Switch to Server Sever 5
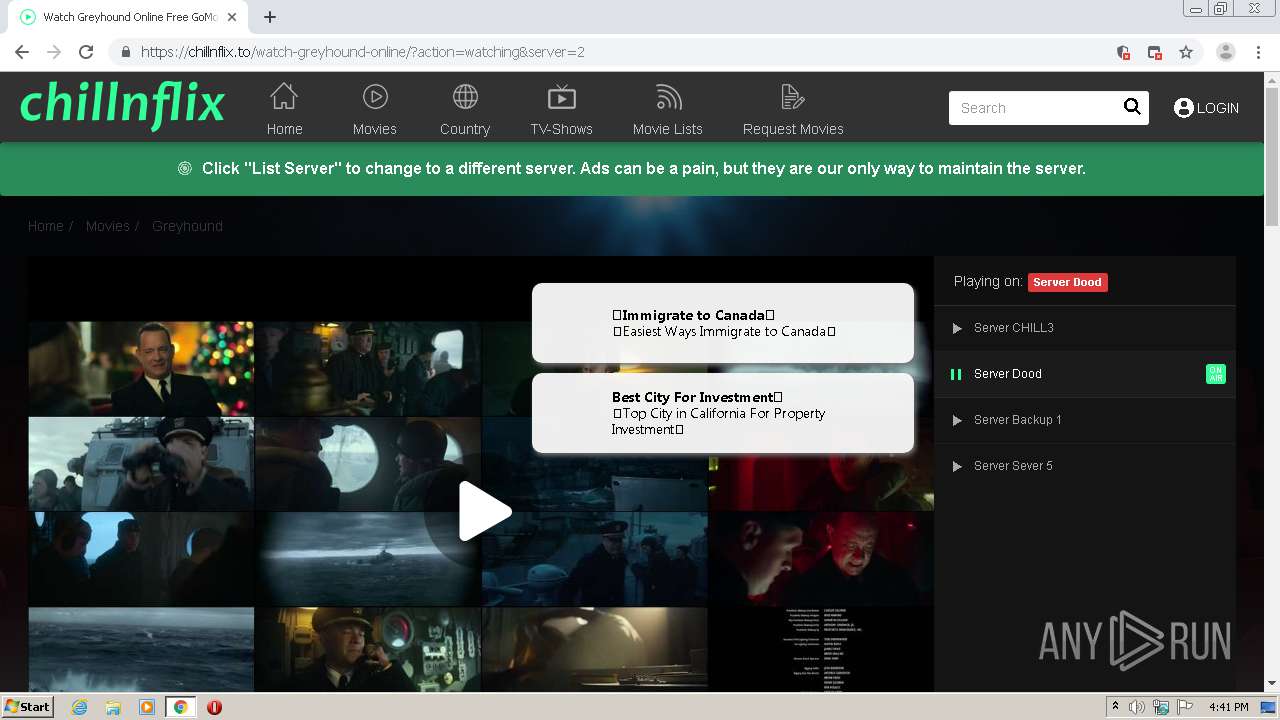The height and width of the screenshot is (720, 1280). click(1085, 466)
